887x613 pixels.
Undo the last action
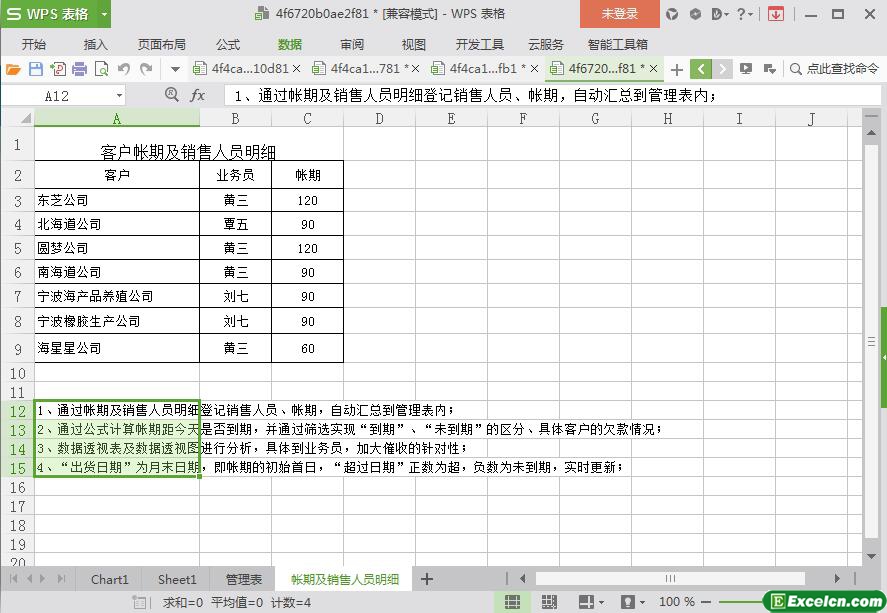coord(124,69)
